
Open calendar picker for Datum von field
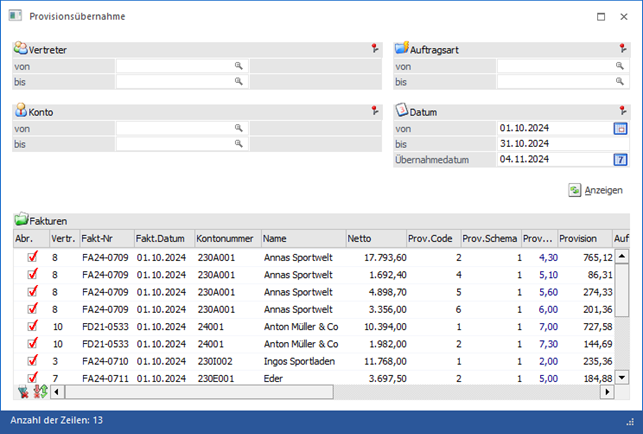point(619,128)
